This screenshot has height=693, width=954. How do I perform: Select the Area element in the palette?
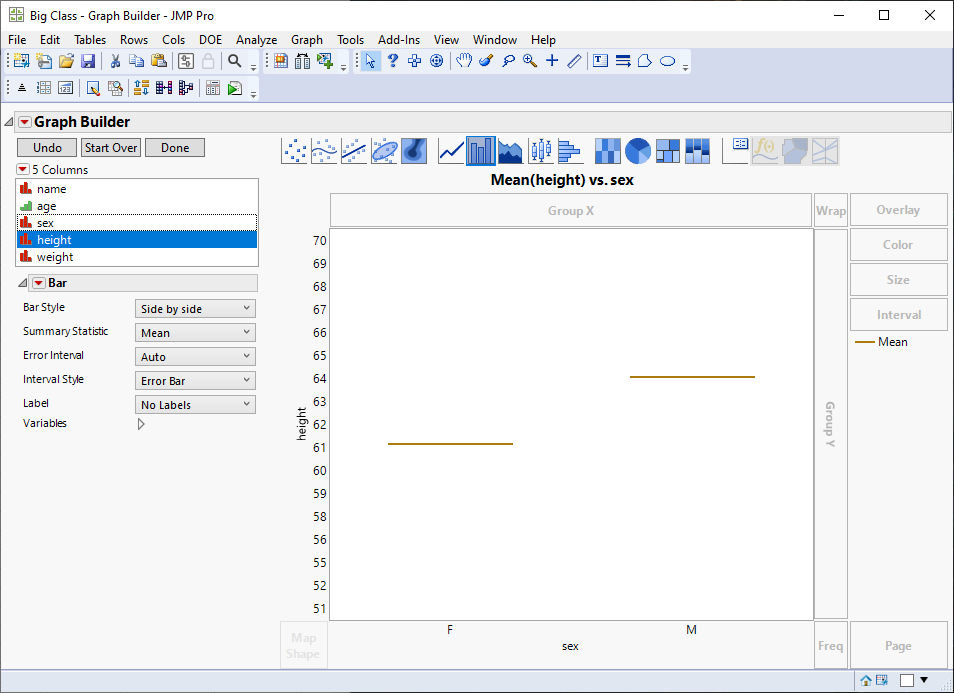(x=510, y=150)
